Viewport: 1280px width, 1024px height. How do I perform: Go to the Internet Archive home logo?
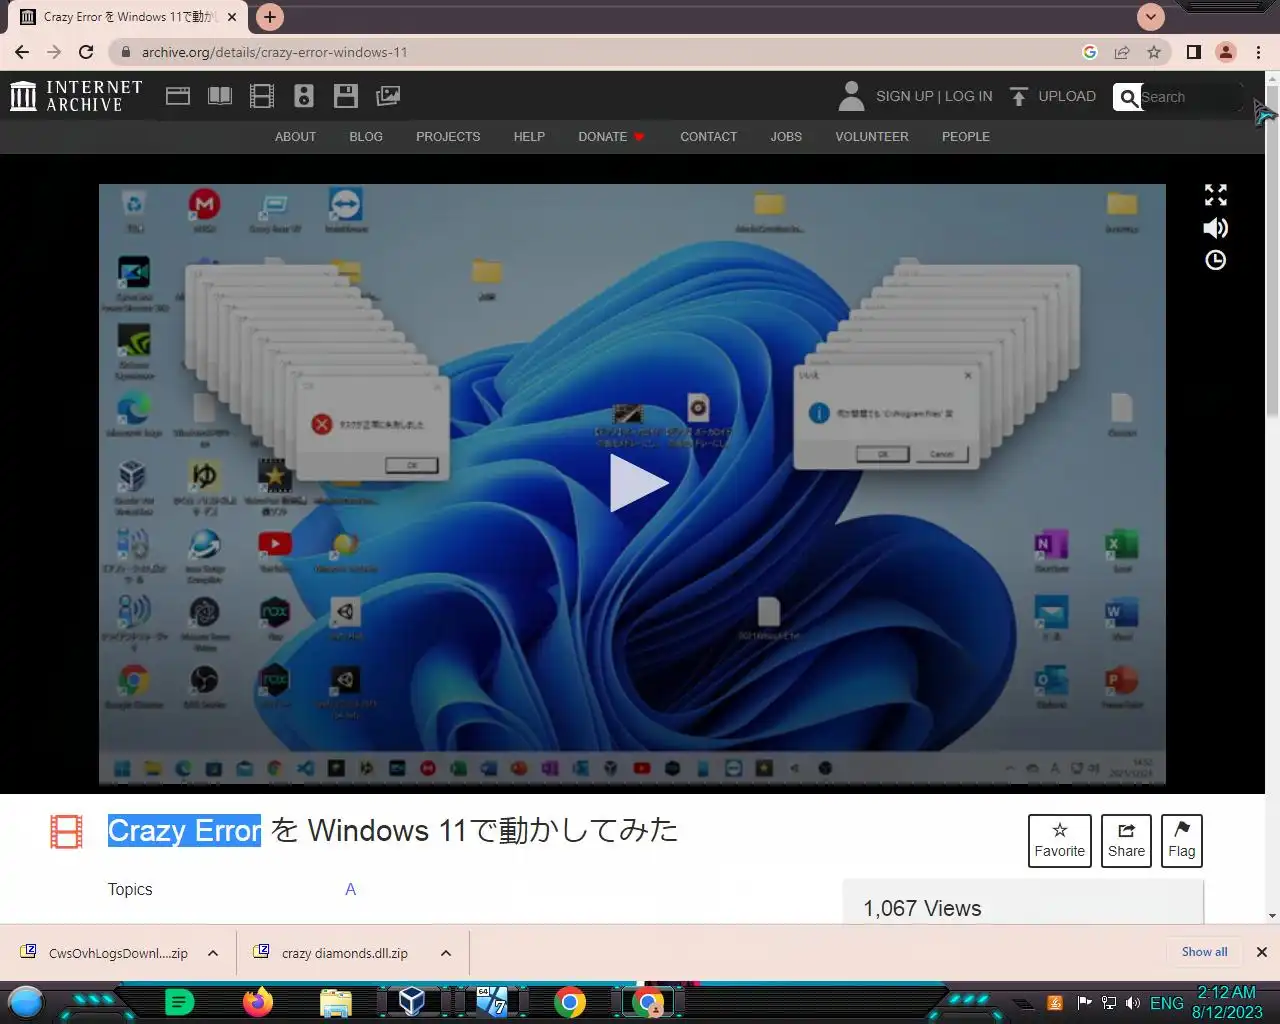click(x=76, y=96)
